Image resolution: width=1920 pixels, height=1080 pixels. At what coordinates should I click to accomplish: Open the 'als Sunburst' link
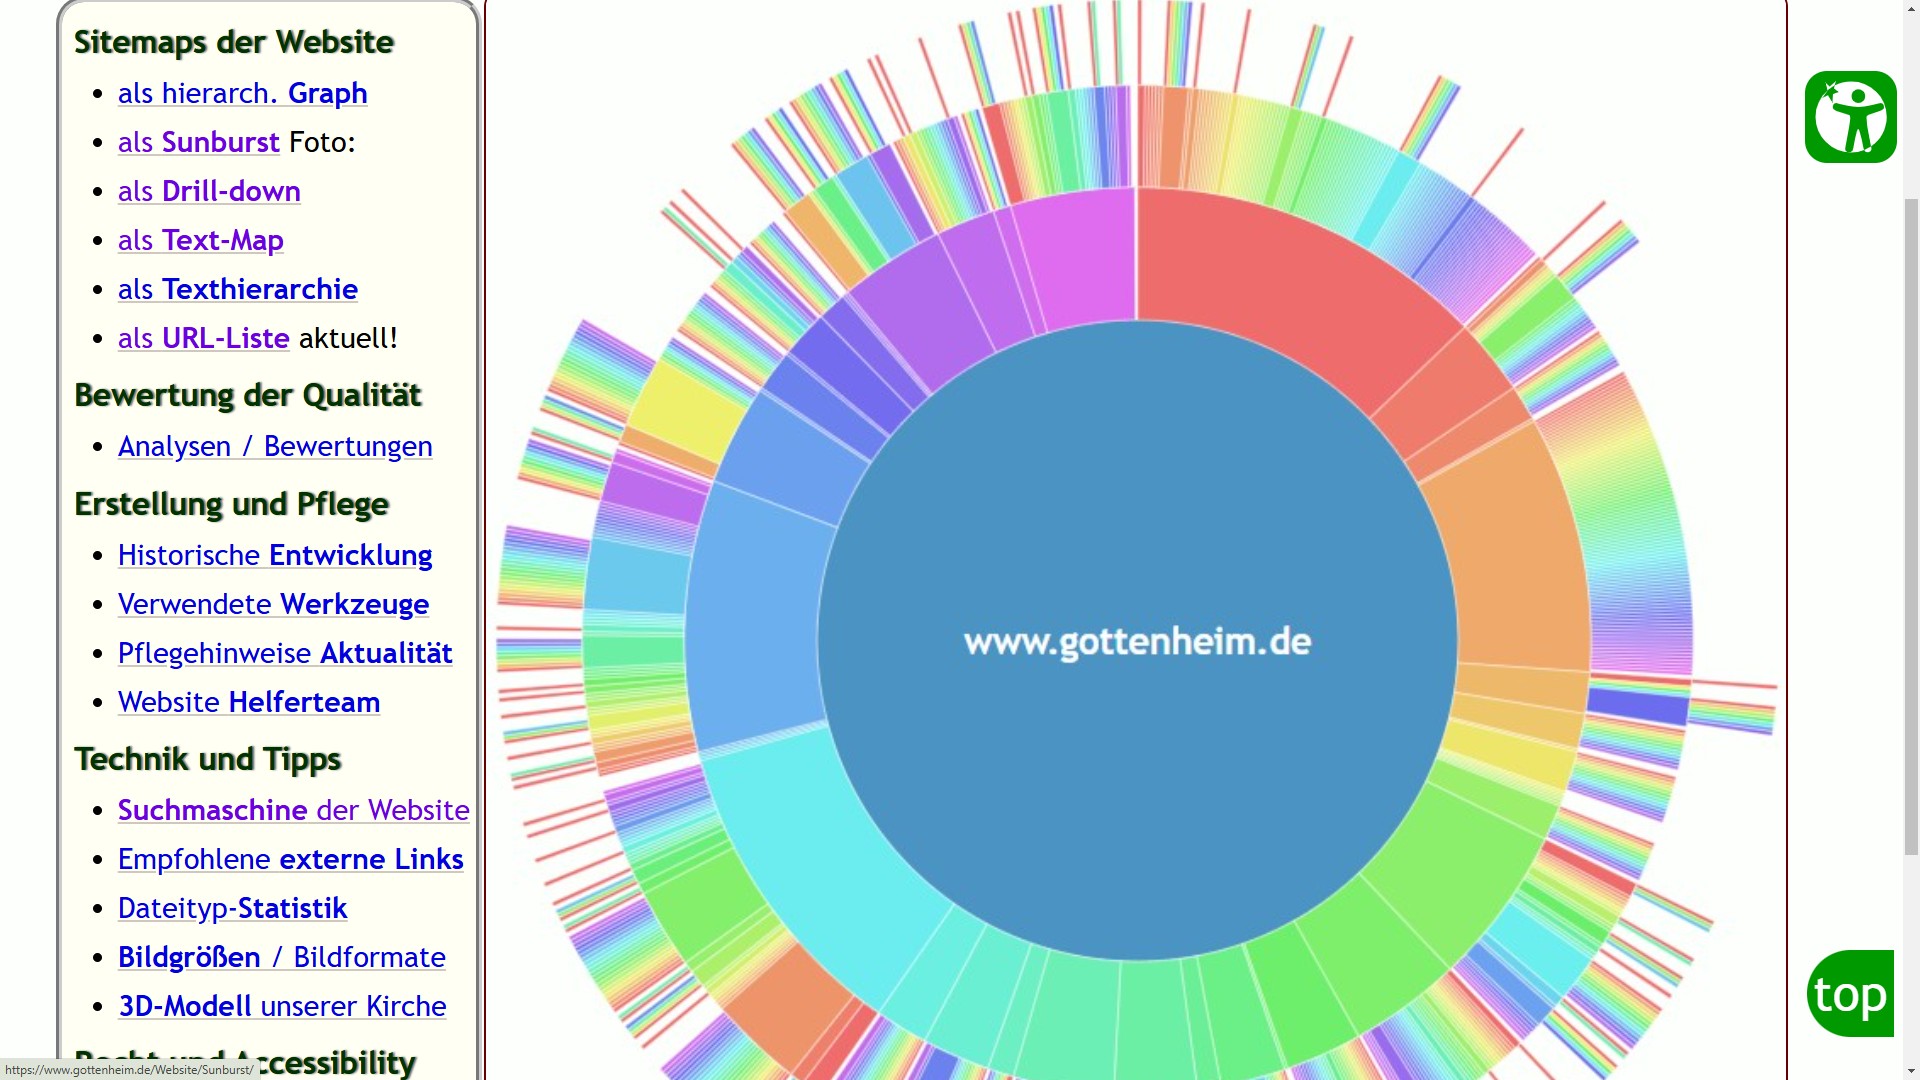coord(198,142)
